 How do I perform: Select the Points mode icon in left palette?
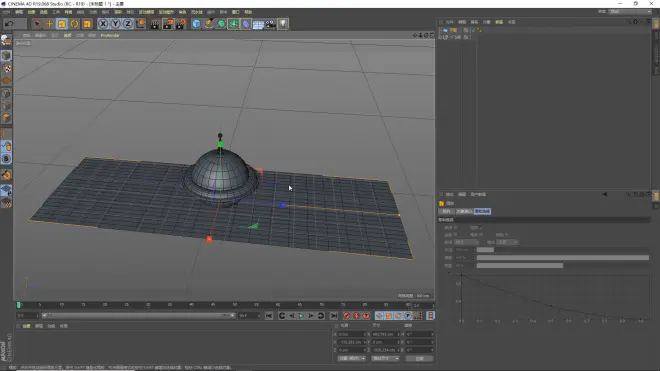pyautogui.click(x=6, y=93)
